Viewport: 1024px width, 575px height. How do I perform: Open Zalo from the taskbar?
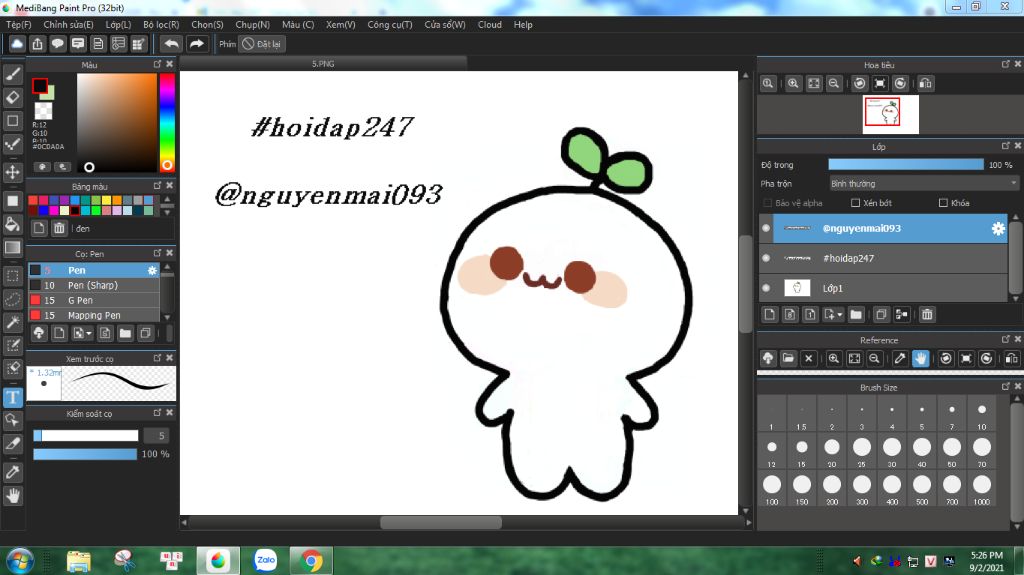coord(265,561)
